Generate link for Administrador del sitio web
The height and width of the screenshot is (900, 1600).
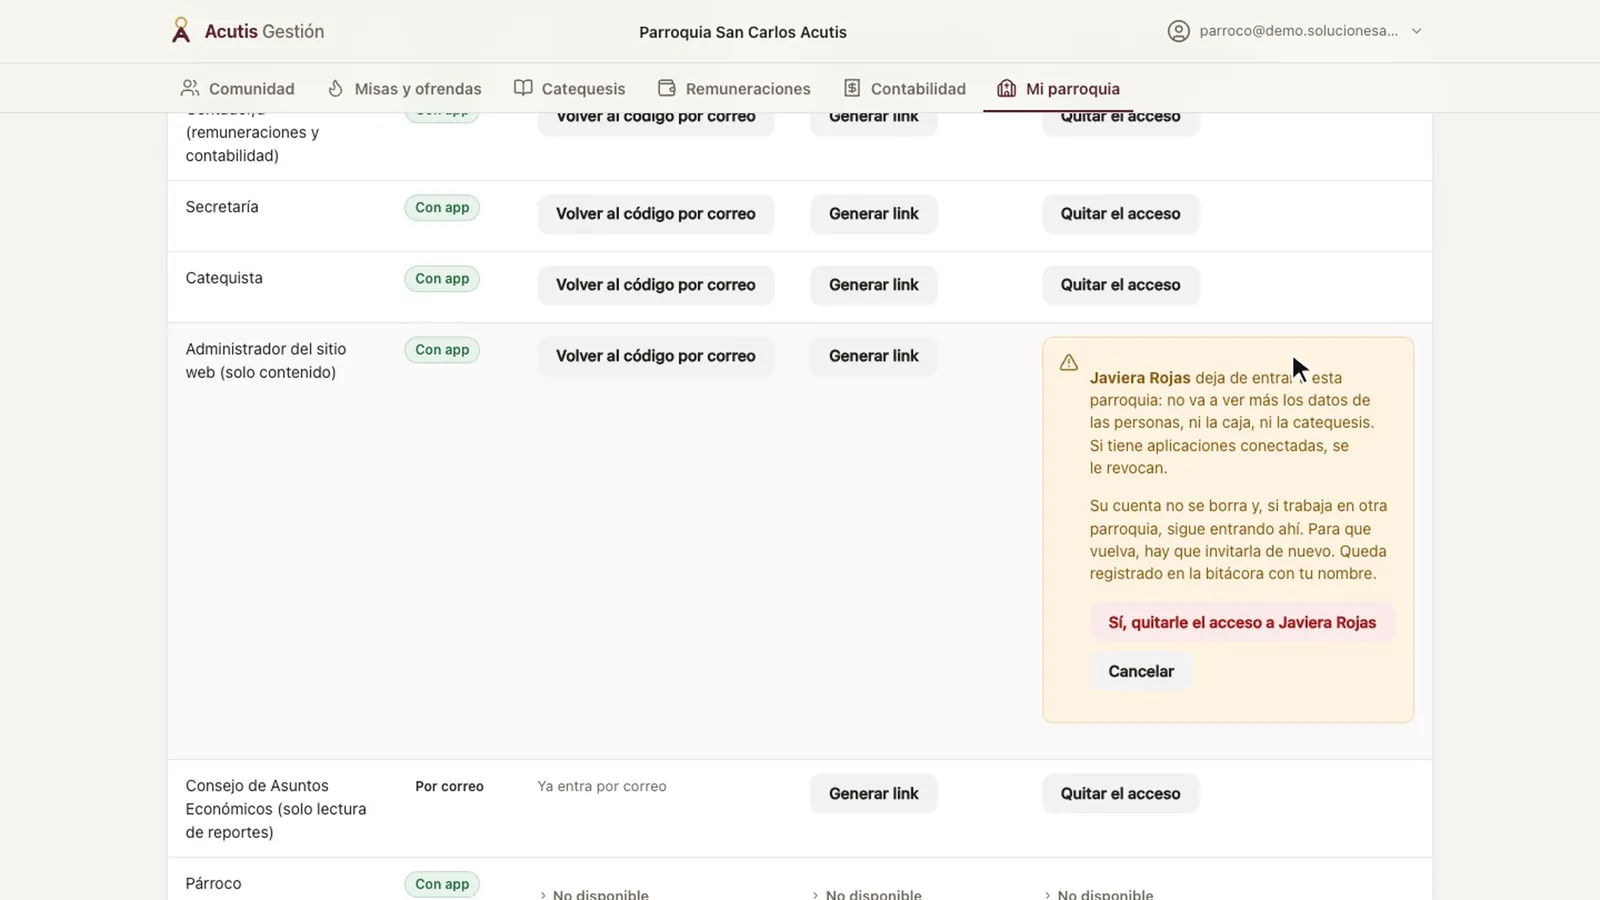[x=874, y=356]
